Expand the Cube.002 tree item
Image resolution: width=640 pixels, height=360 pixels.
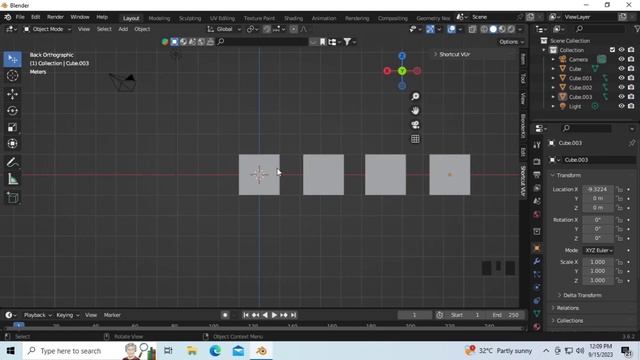coord(553,87)
